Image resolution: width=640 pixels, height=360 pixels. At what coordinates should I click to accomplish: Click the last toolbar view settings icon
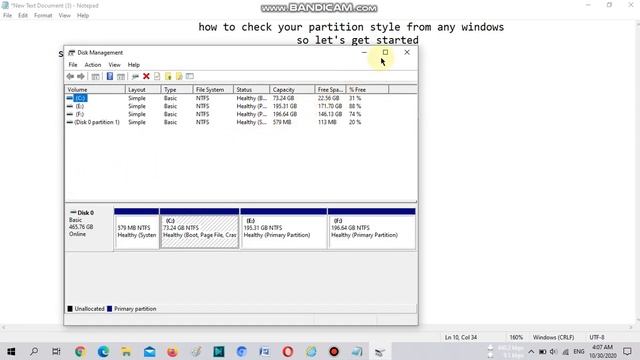coord(190,76)
